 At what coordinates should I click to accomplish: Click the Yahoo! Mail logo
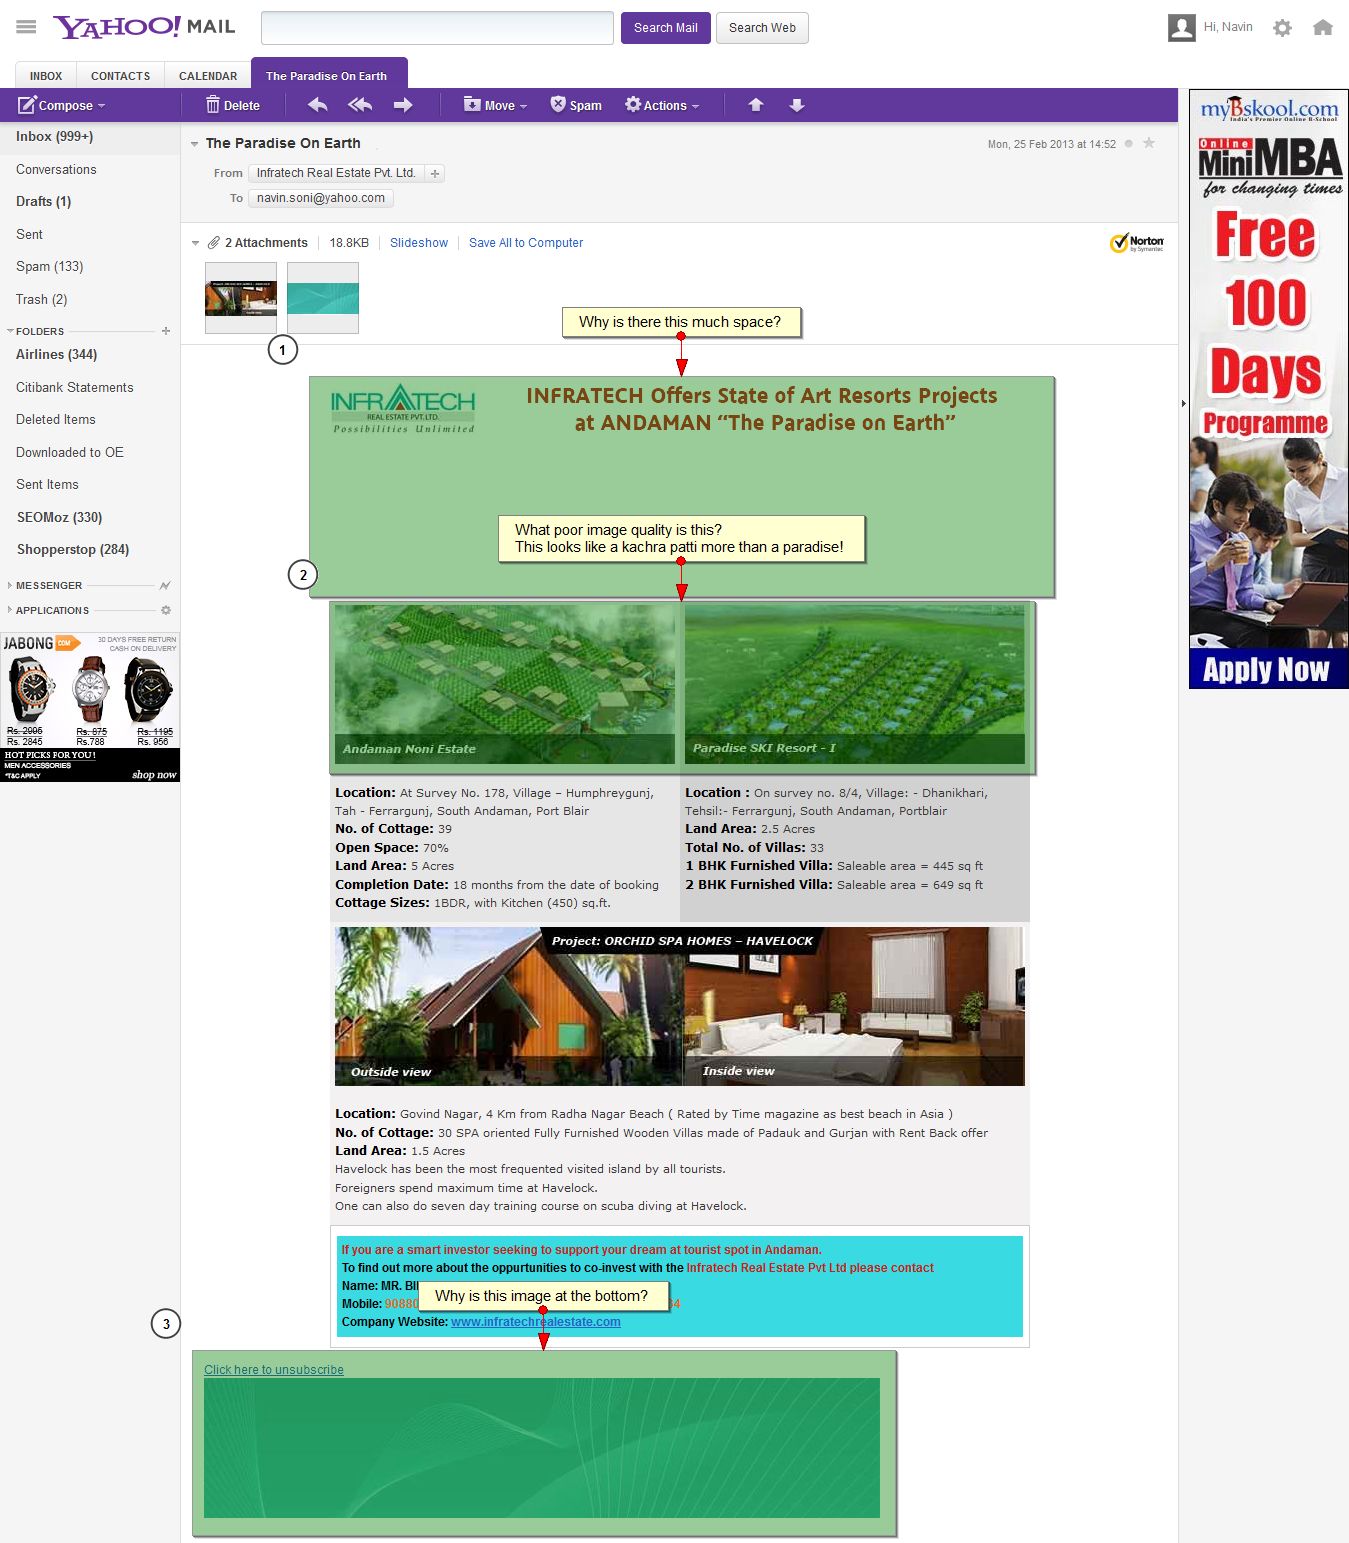(145, 27)
